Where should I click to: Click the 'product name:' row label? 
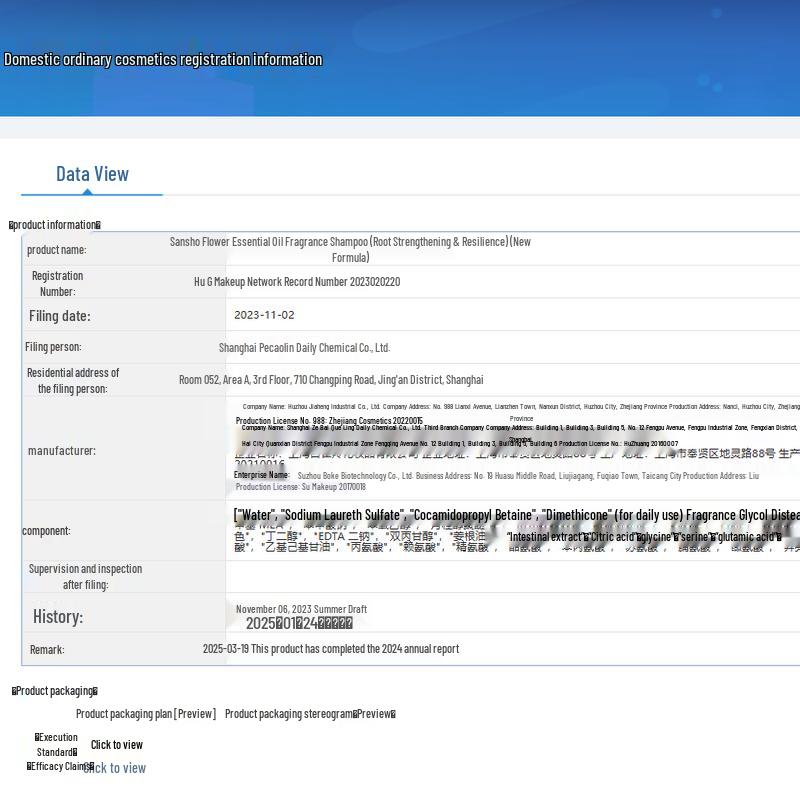point(57,250)
